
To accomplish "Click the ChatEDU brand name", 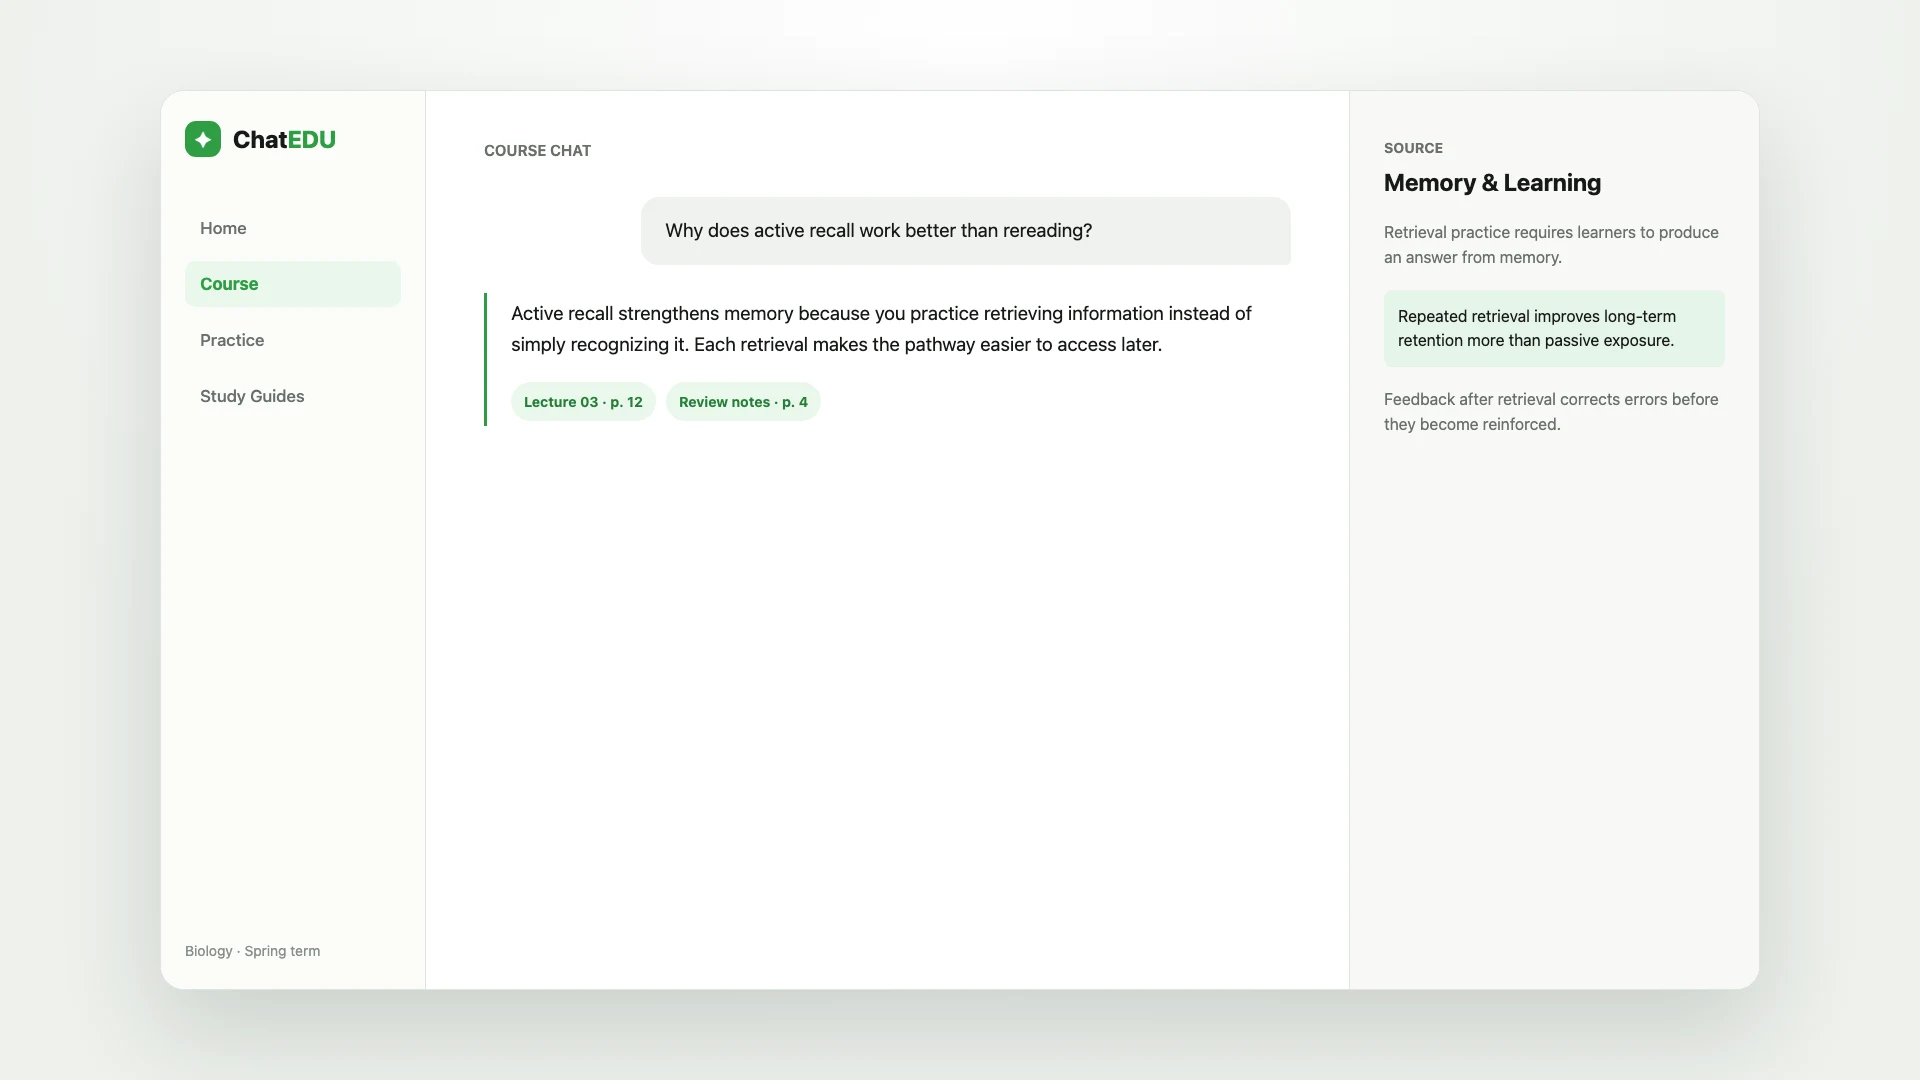I will 284,139.
